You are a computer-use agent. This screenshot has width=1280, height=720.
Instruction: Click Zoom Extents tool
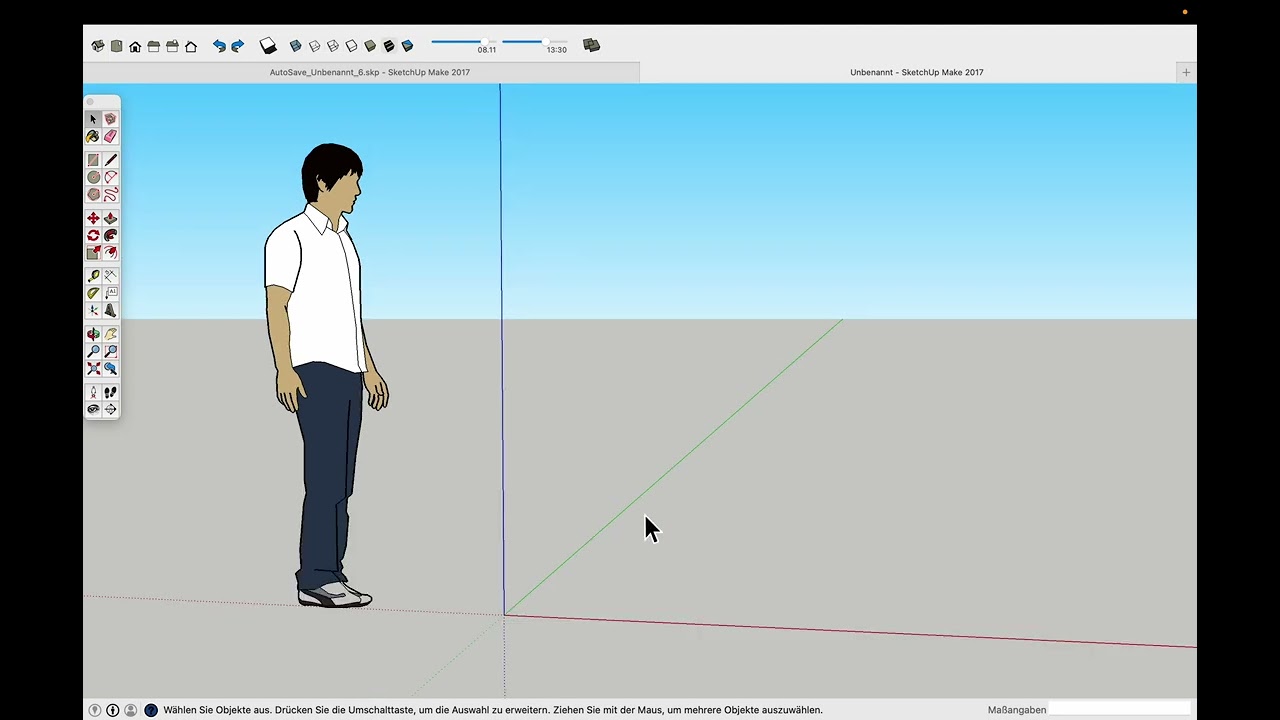[x=93, y=368]
